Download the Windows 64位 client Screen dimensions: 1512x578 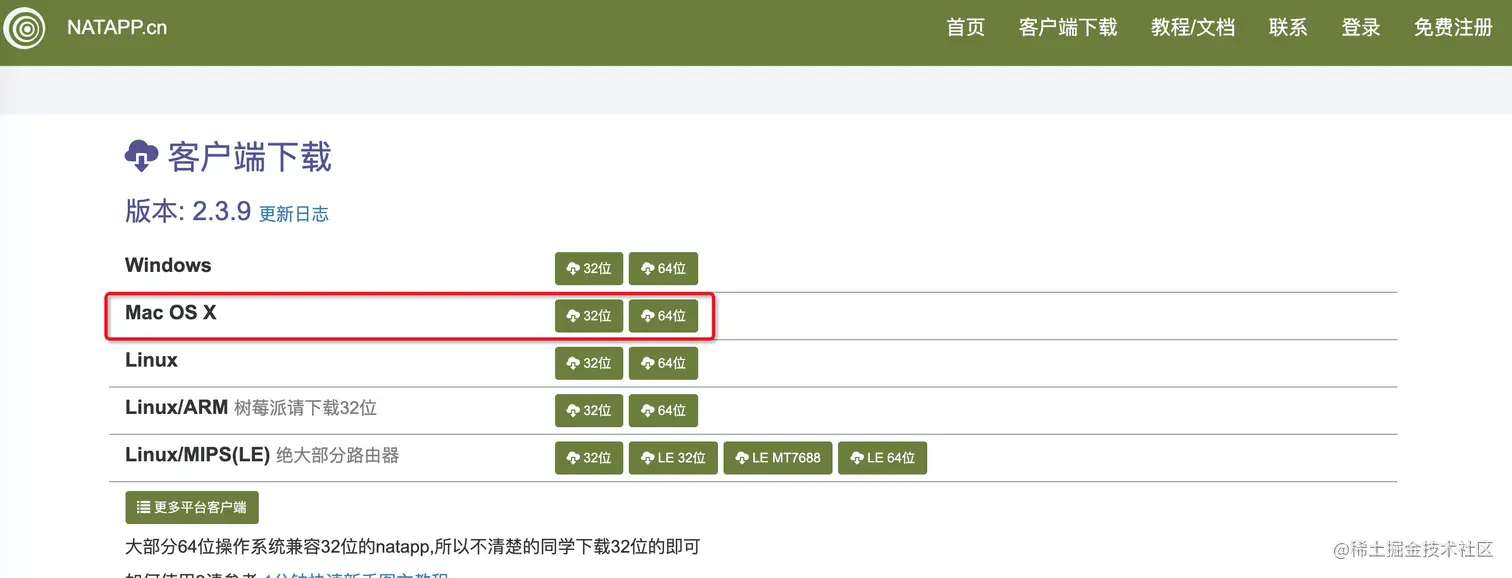point(663,268)
